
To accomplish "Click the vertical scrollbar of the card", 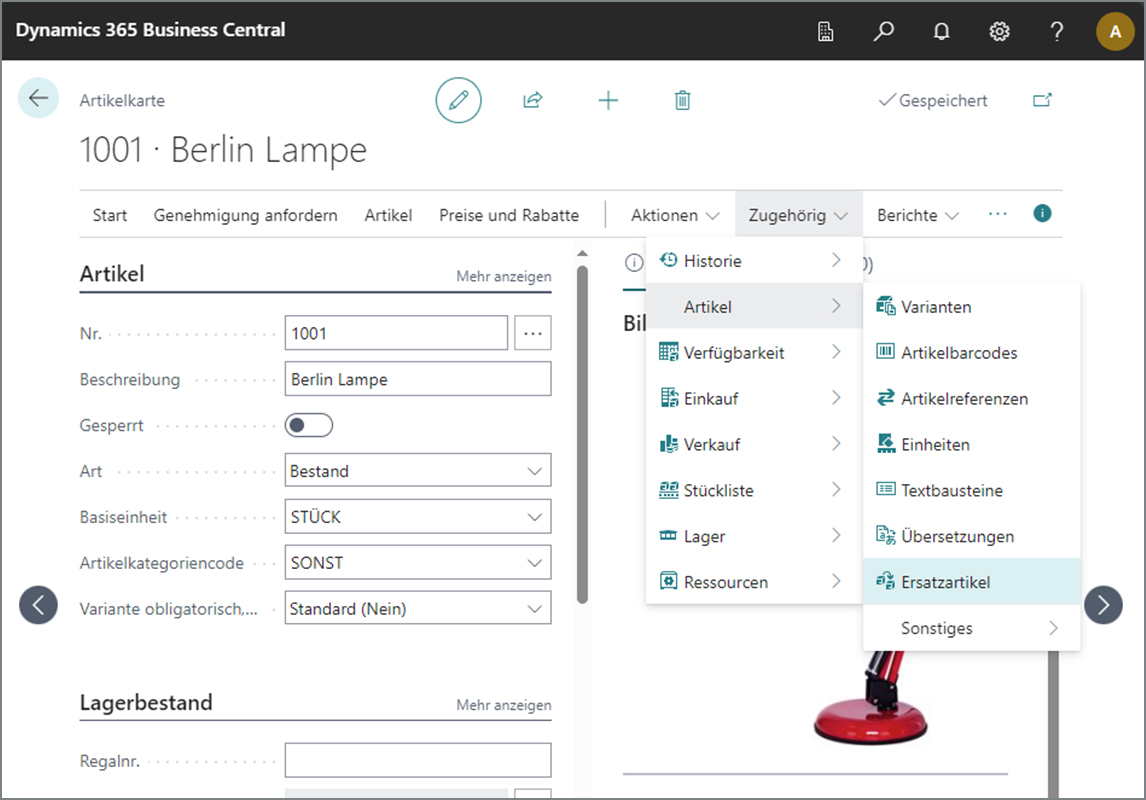I will click(582, 434).
